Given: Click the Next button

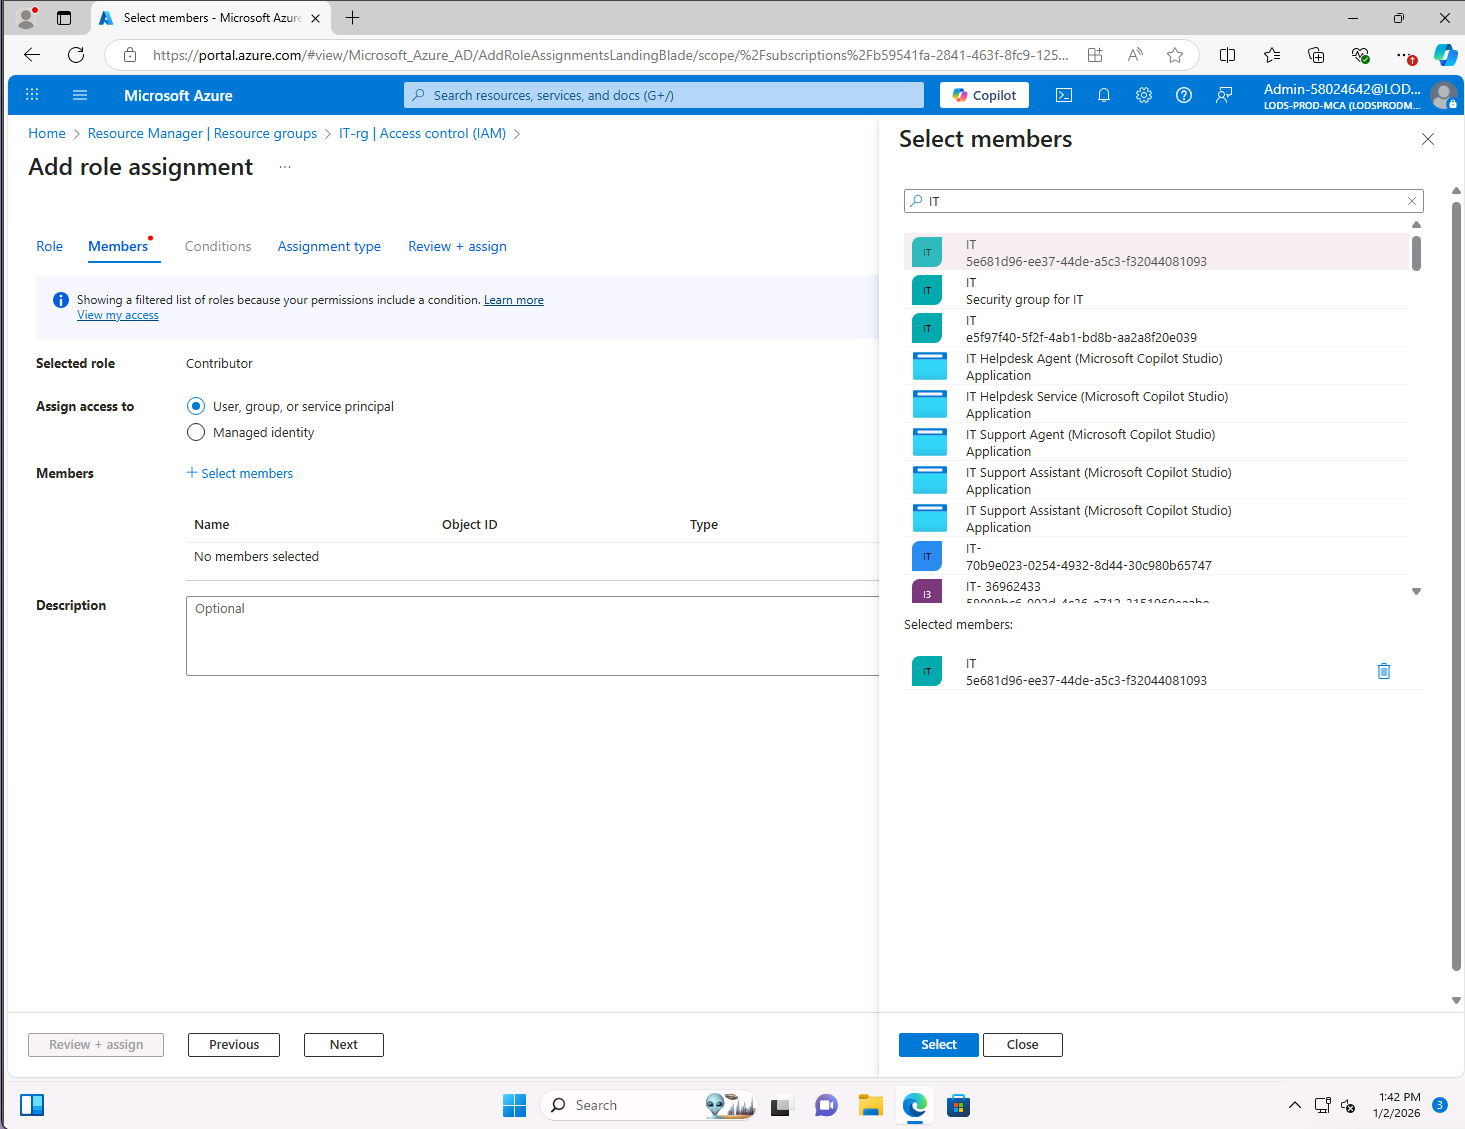Looking at the screenshot, I should (344, 1044).
